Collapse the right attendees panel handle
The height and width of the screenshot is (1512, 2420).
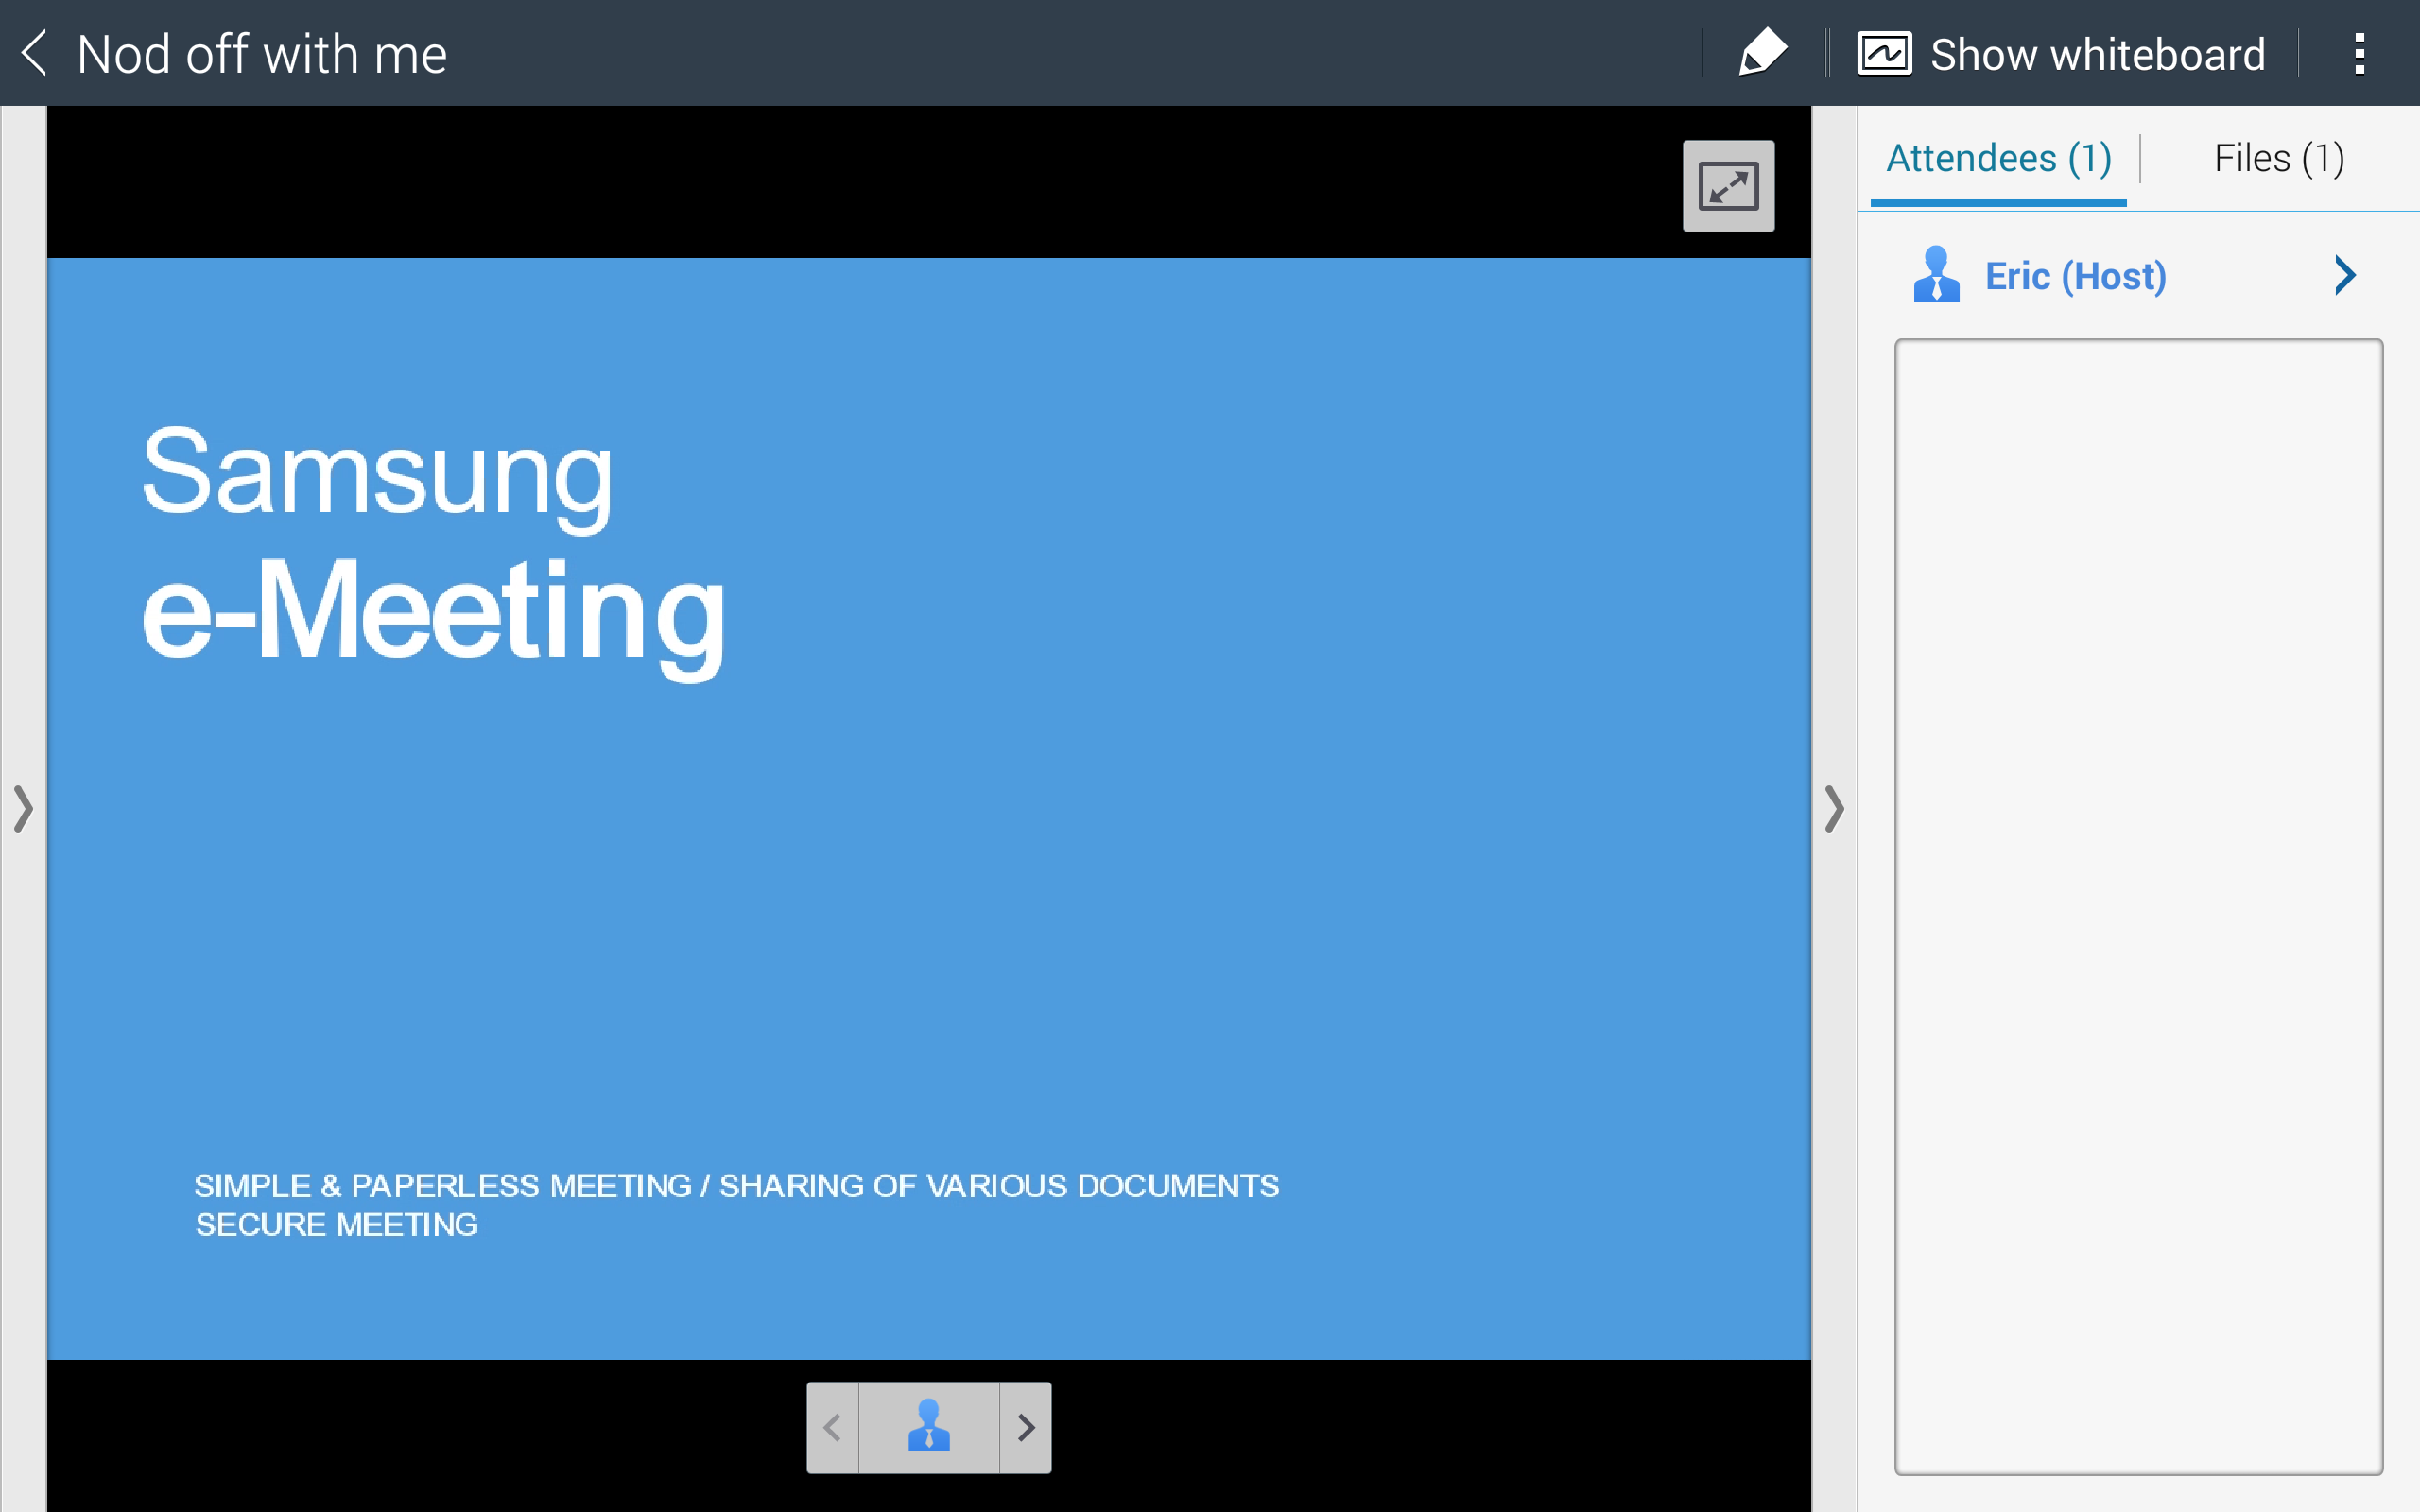(x=1834, y=808)
